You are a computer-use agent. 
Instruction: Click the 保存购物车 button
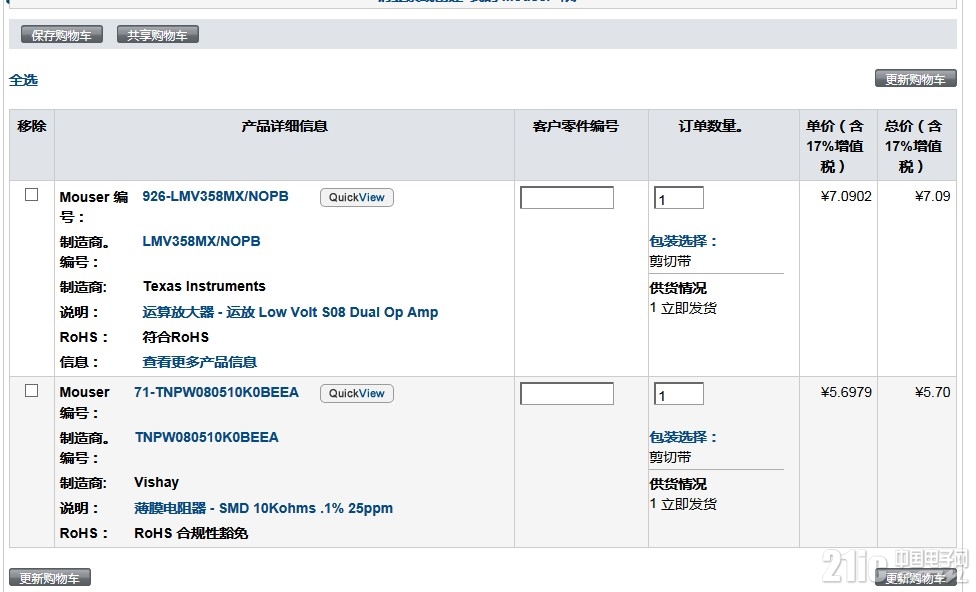[x=62, y=35]
